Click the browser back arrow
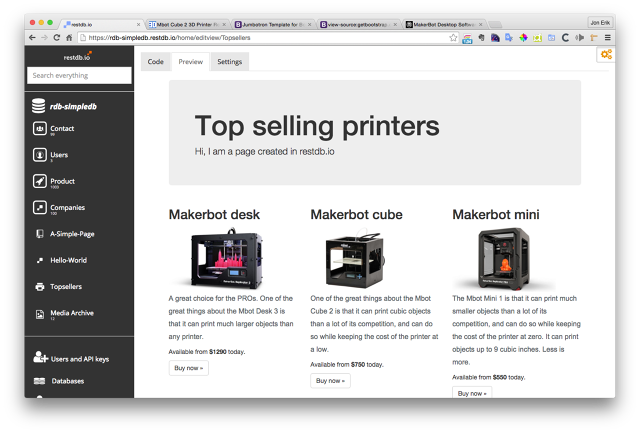The height and width of the screenshot is (433, 640). coord(32,38)
